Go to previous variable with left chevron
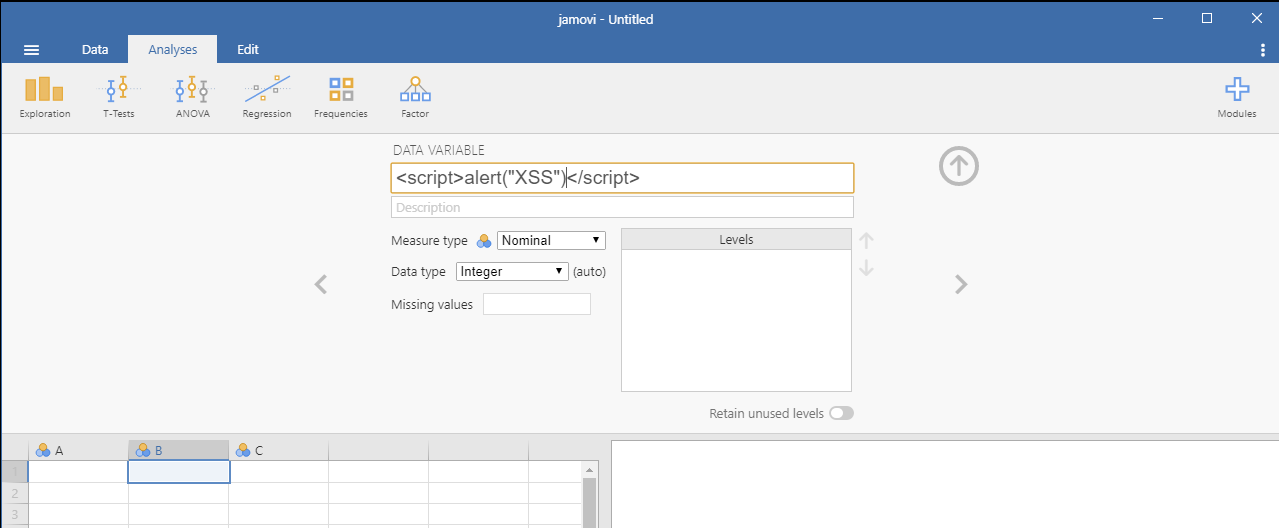This screenshot has width=1279, height=528. (321, 285)
